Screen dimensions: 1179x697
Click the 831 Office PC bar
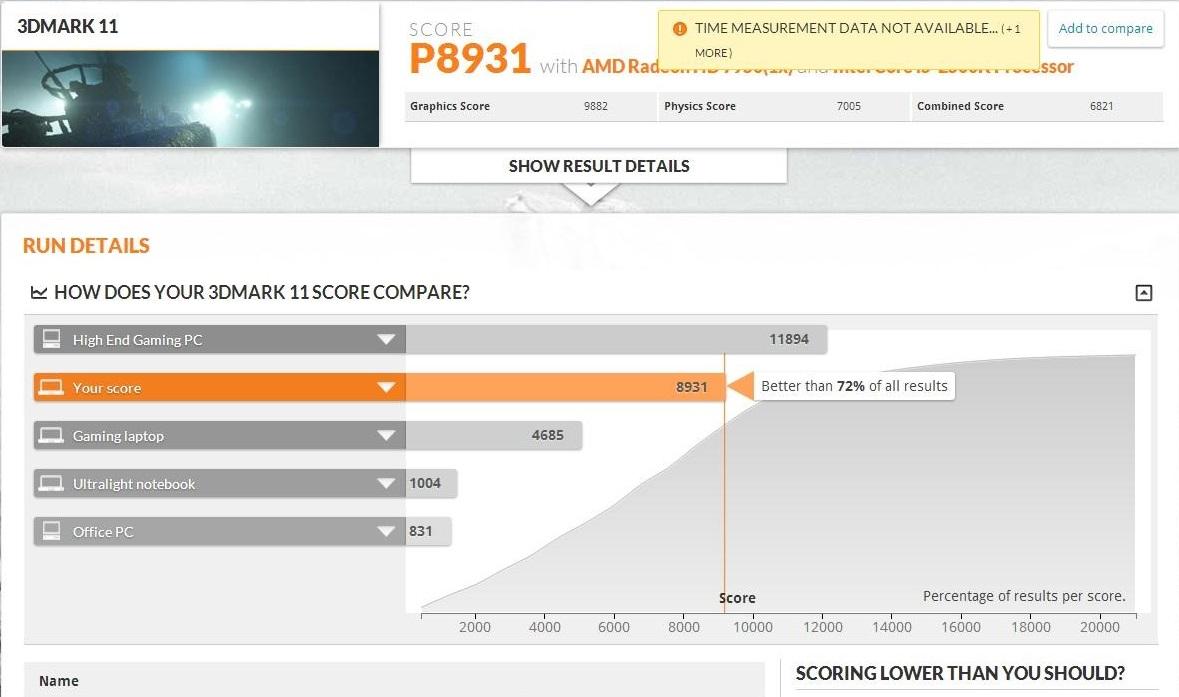click(429, 532)
